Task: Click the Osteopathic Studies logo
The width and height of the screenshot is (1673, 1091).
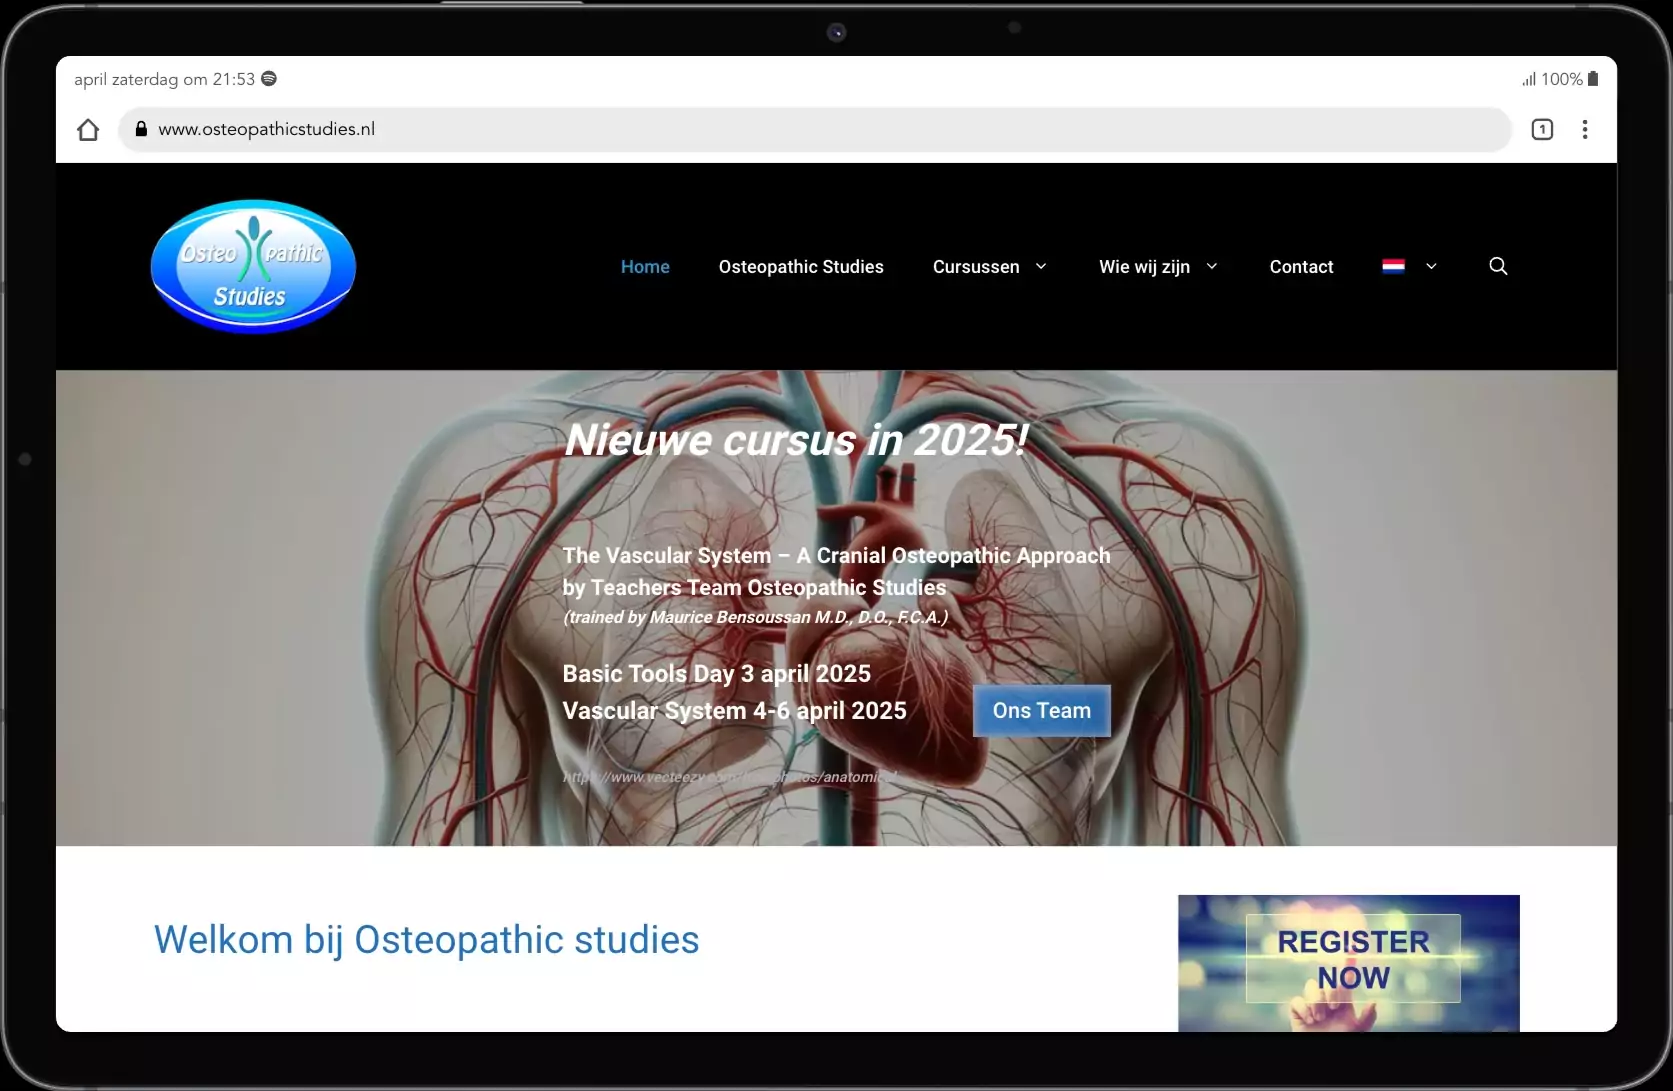Action: tap(253, 267)
